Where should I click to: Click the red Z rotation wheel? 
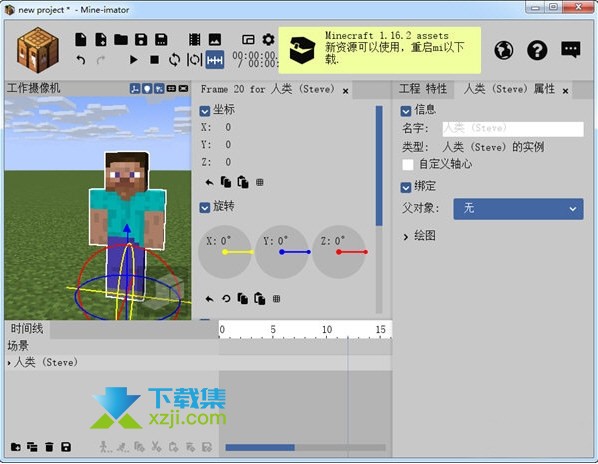[x=339, y=252]
